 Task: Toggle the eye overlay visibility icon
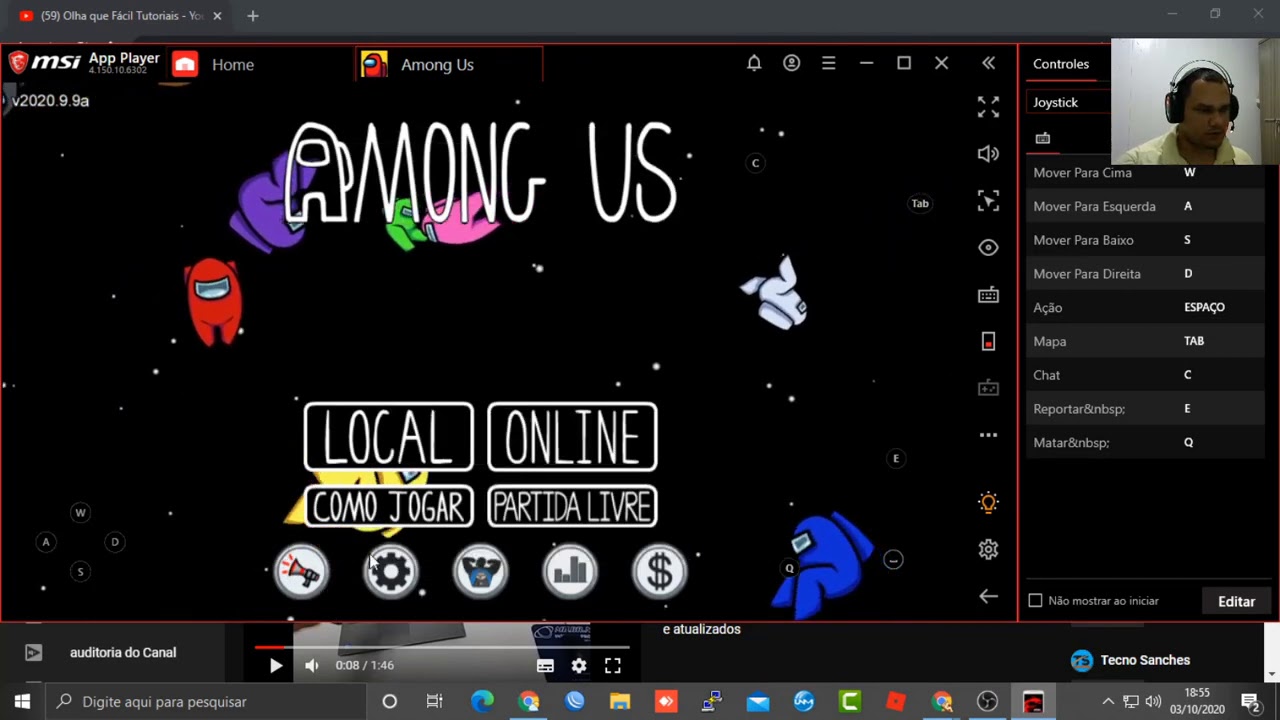point(988,248)
